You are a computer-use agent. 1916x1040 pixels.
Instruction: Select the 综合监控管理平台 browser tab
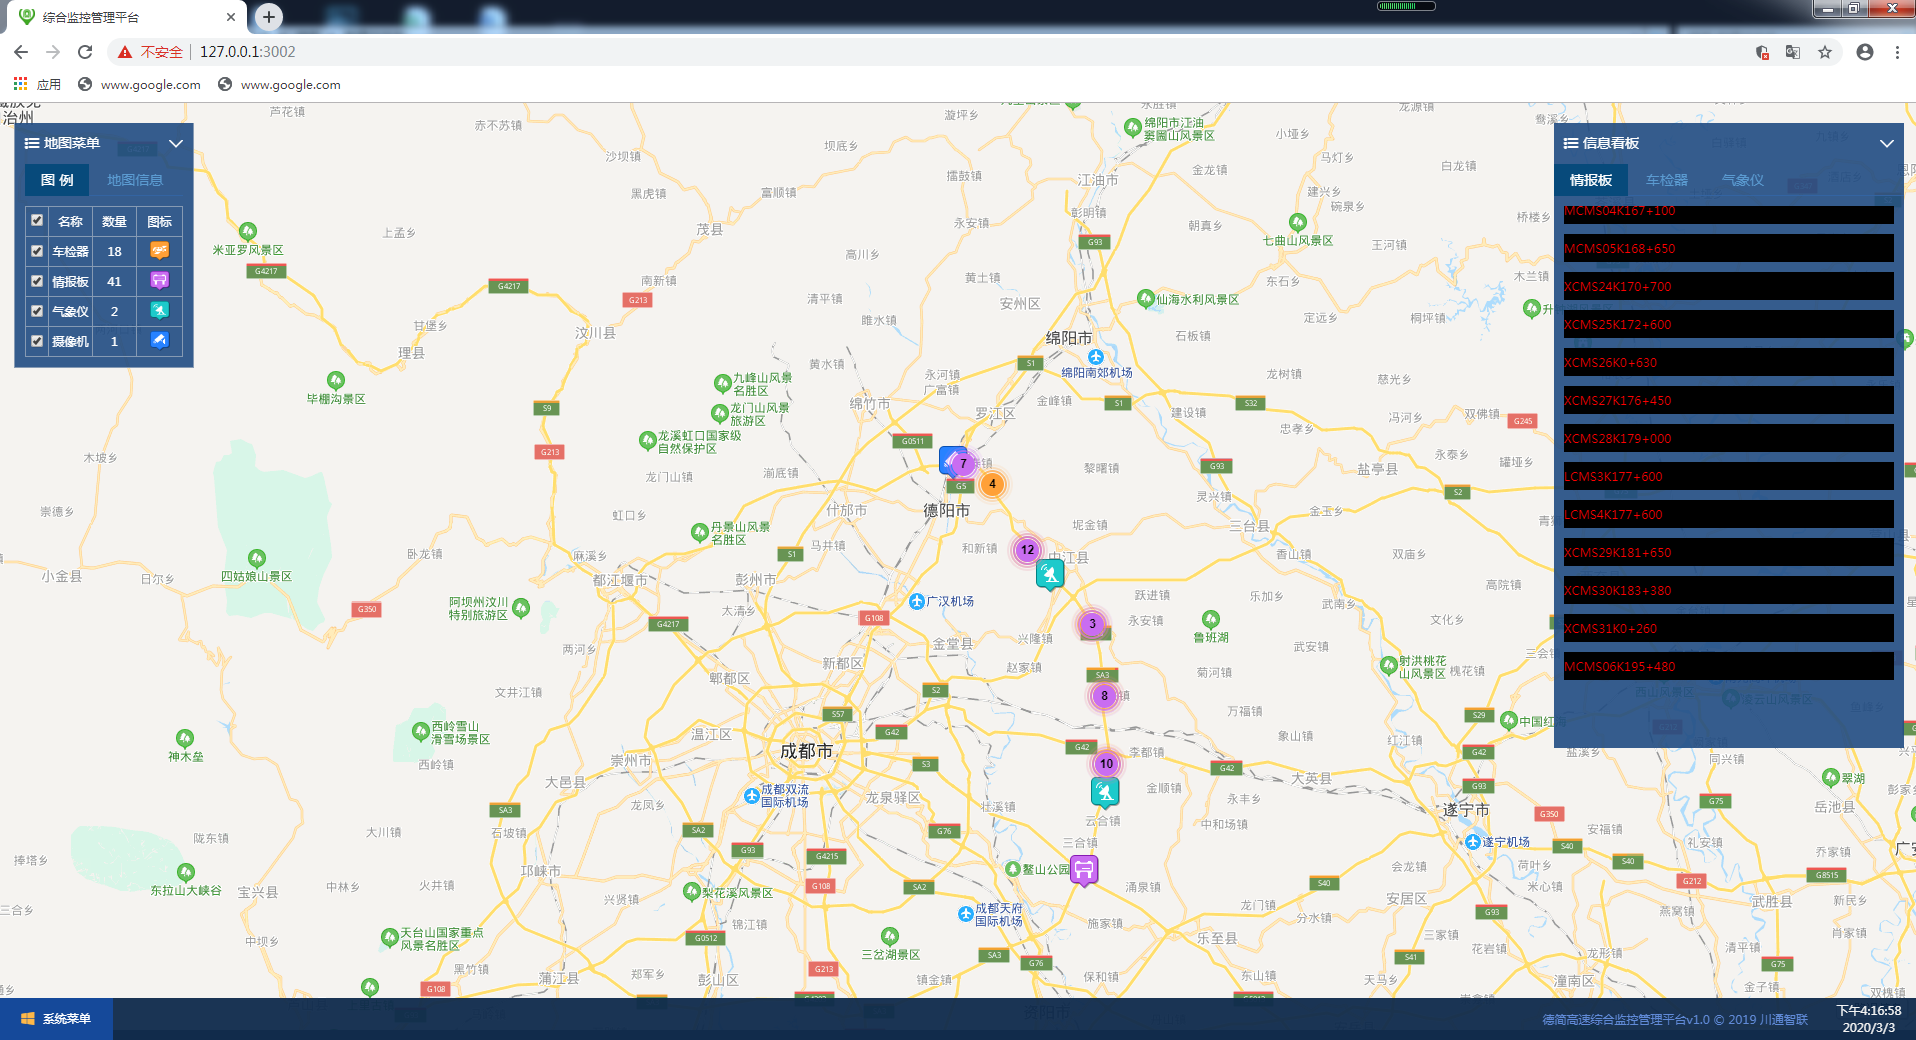(128, 17)
